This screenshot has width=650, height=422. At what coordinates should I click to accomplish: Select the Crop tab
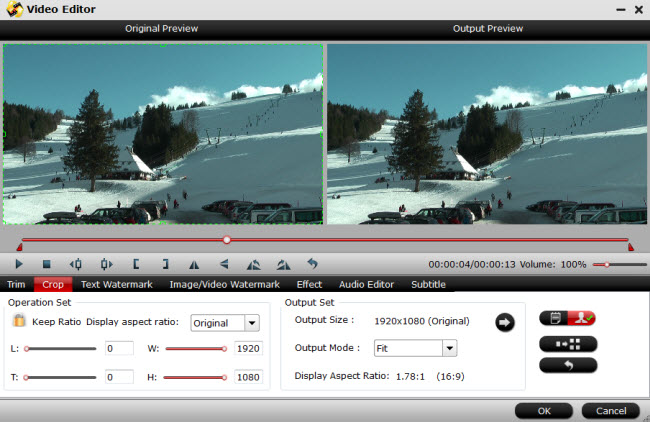click(x=53, y=284)
